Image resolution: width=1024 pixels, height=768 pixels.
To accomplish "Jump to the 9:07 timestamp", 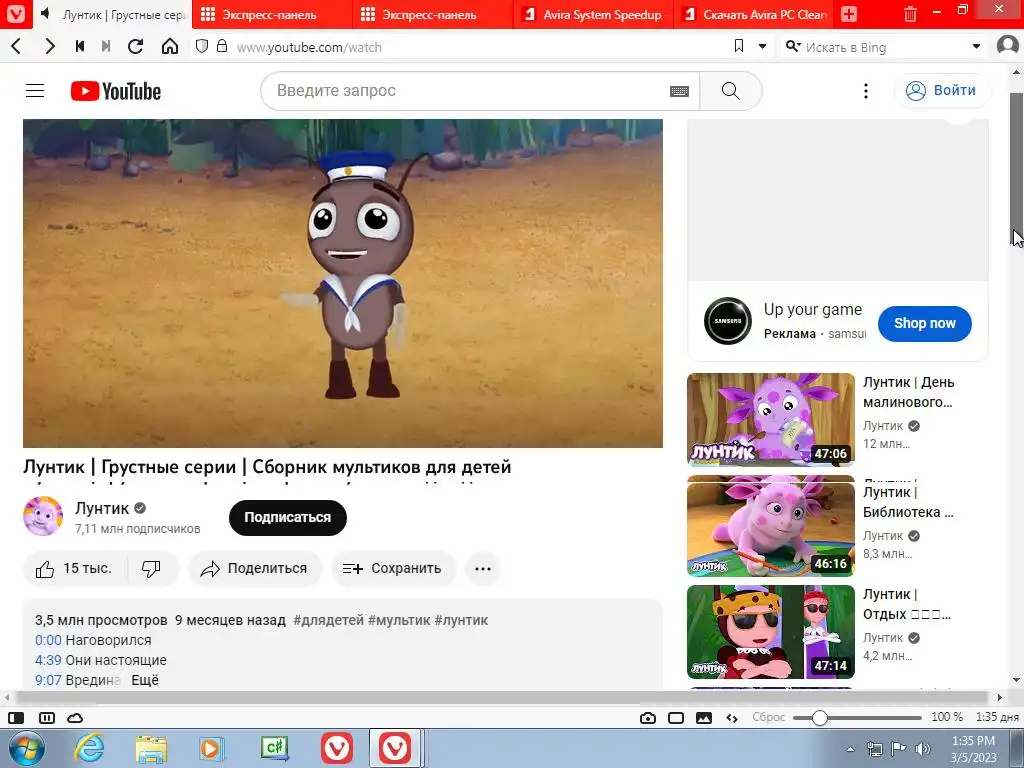I will 48,680.
